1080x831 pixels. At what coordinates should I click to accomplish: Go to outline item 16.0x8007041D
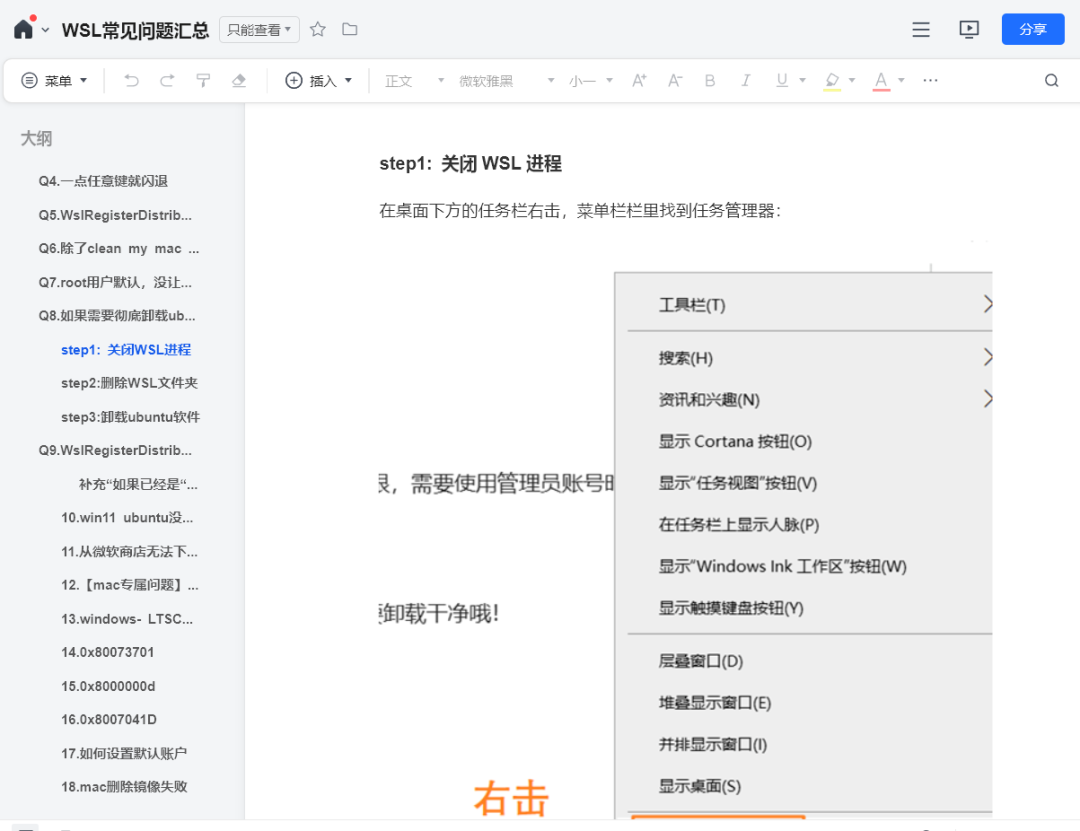click(109, 719)
